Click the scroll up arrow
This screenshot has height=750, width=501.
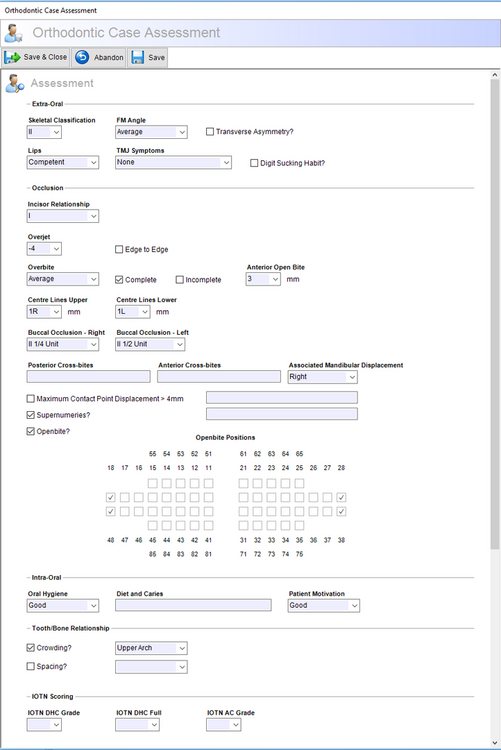pos(495,75)
